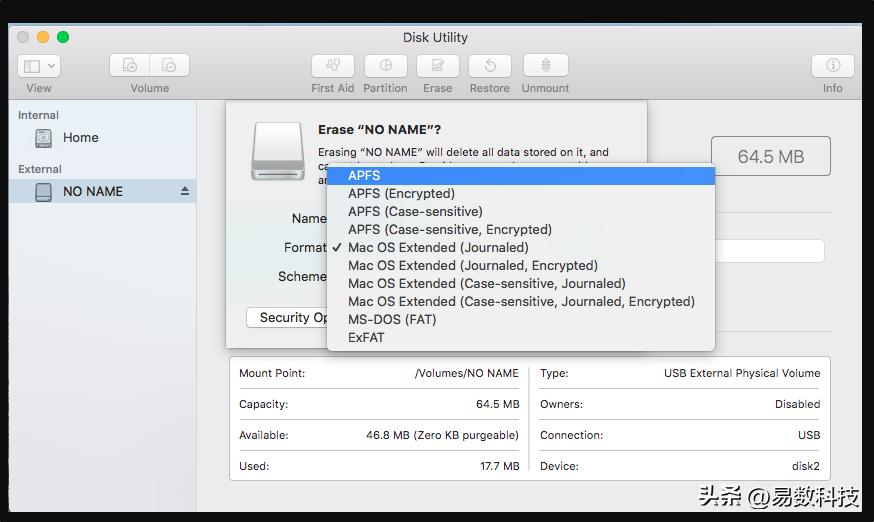Open the Info panel icon
874x522 pixels.
point(832,66)
